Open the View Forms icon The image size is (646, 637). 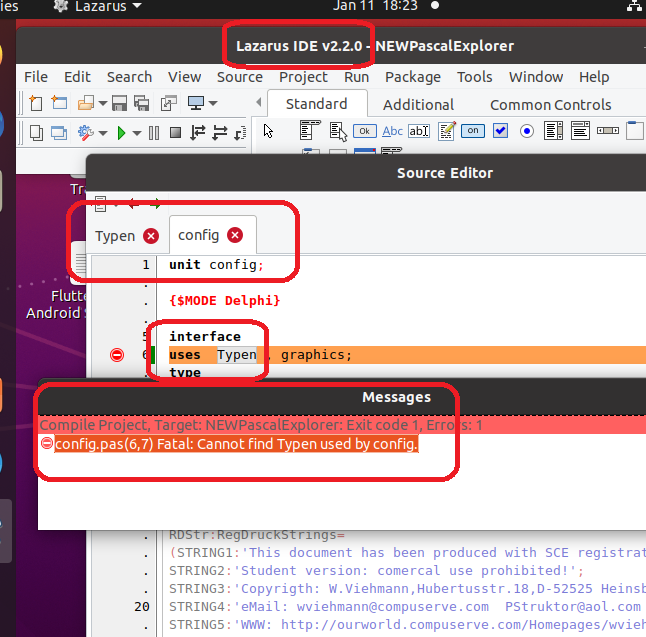(x=59, y=133)
